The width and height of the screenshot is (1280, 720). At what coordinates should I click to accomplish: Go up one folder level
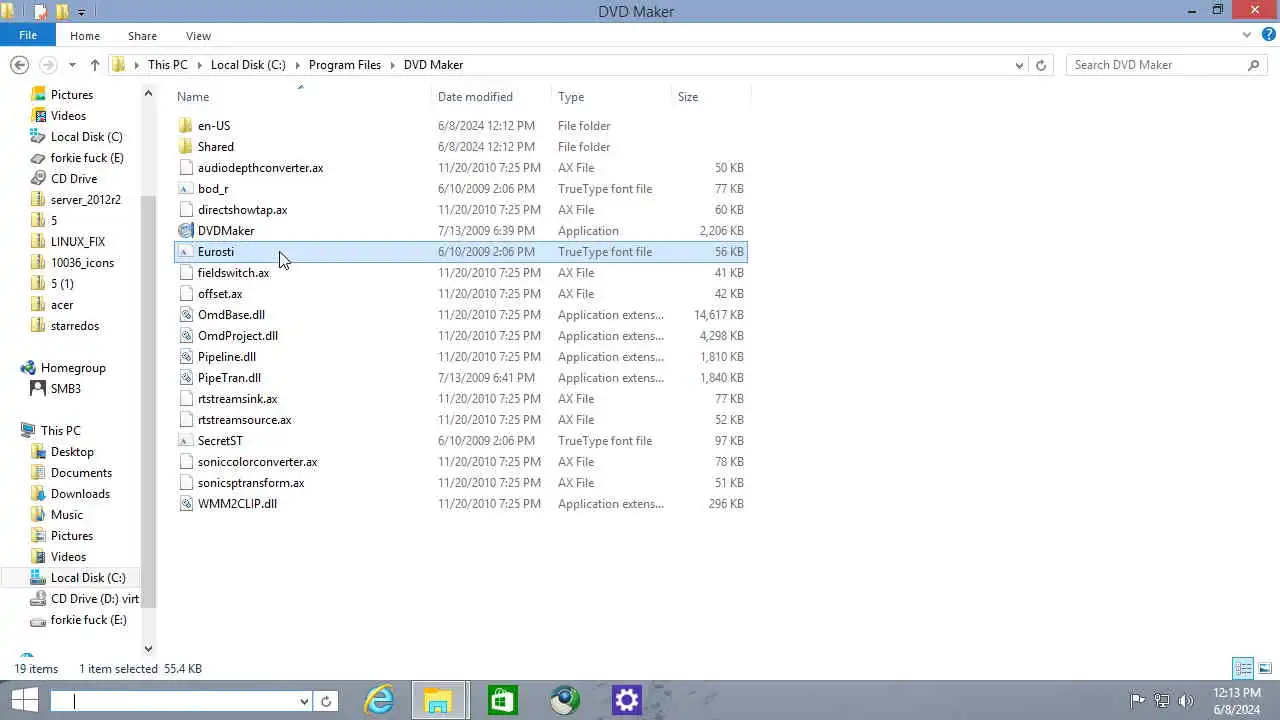tap(95, 65)
